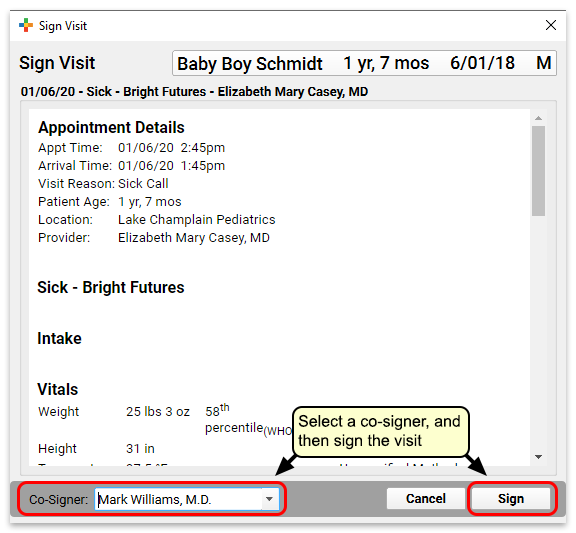This screenshot has height=533, width=576.
Task: Close the Sign Visit dialog
Action: coord(551,25)
